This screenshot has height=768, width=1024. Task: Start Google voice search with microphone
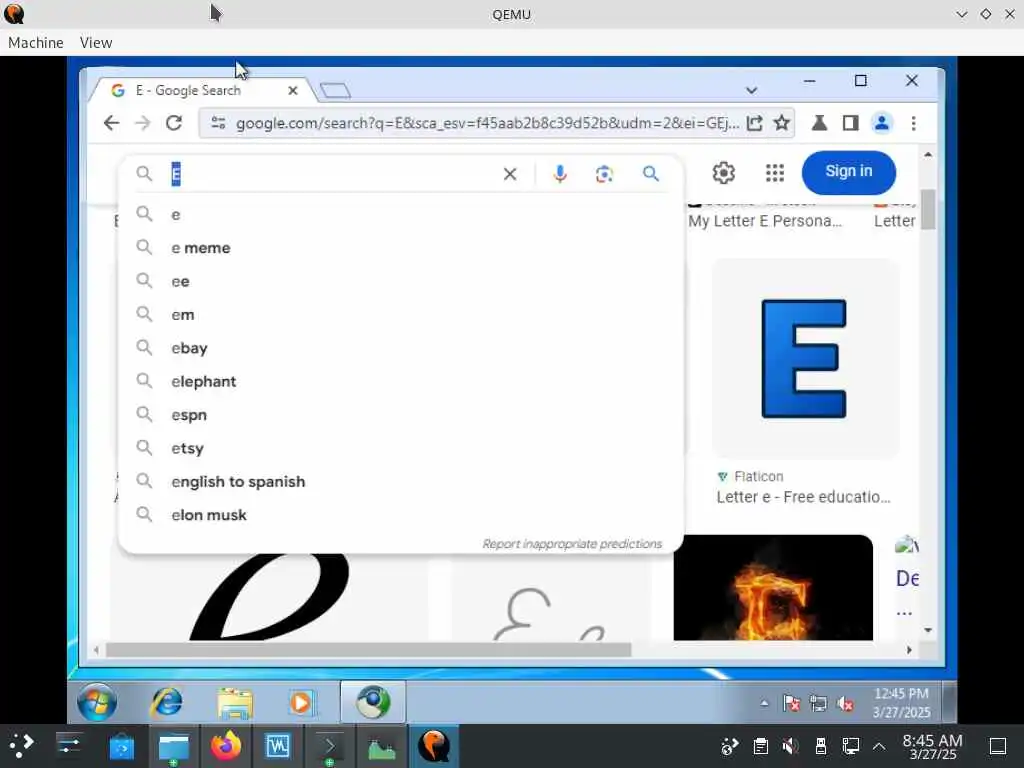pos(560,174)
